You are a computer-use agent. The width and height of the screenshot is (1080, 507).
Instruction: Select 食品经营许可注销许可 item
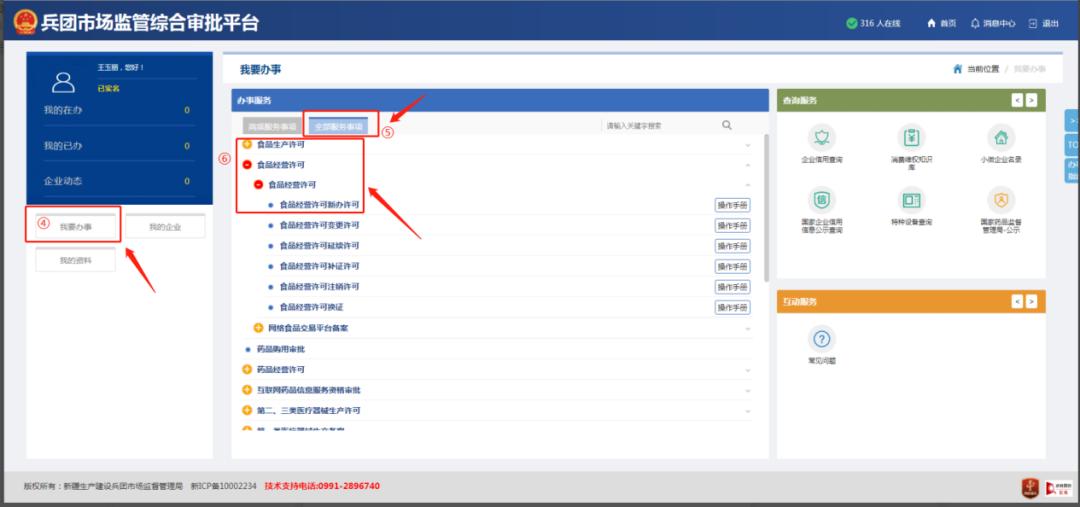click(319, 287)
